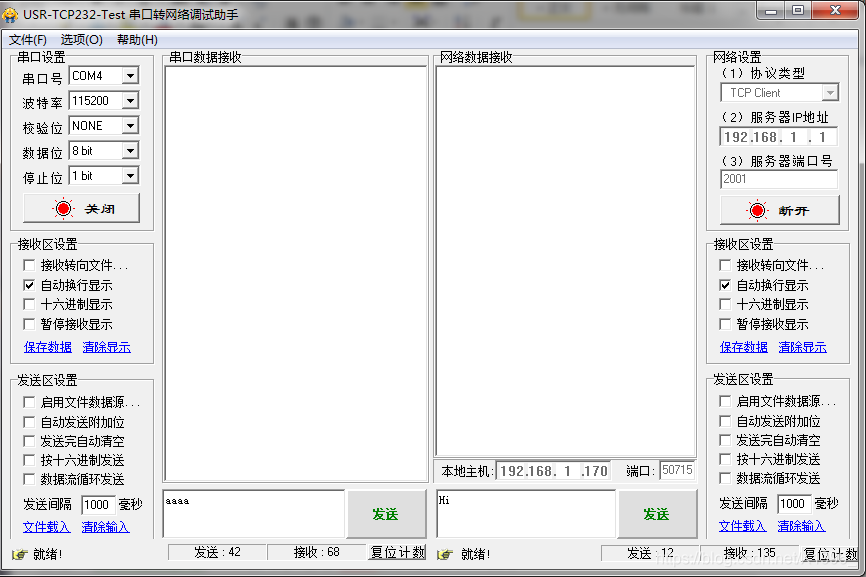This screenshot has height=577, width=866.
Task: Click the app icon in title bar
Action: click(10, 14)
